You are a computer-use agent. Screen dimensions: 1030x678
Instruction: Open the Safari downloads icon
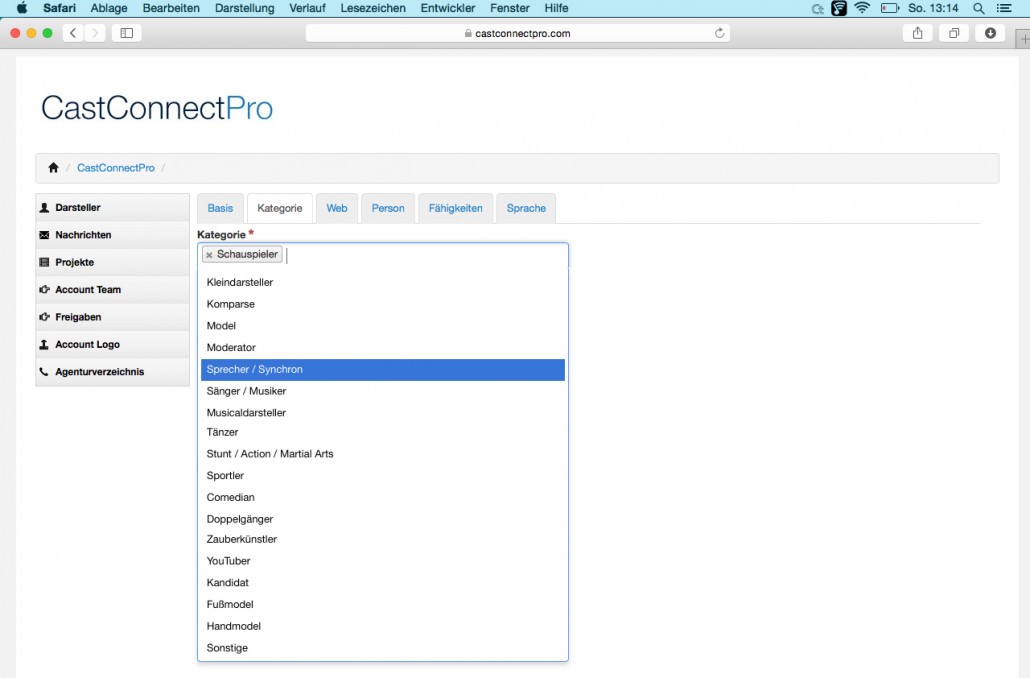tap(990, 33)
